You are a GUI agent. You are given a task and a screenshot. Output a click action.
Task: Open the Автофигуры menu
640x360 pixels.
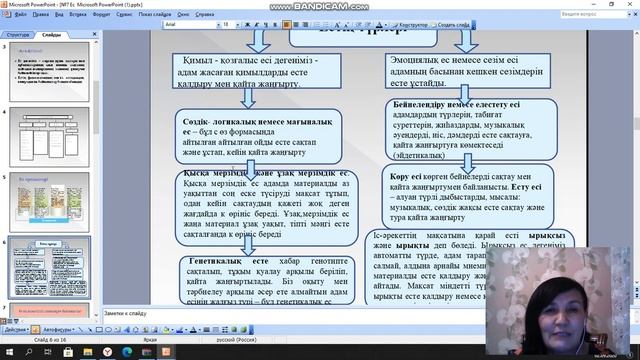[x=58, y=329]
